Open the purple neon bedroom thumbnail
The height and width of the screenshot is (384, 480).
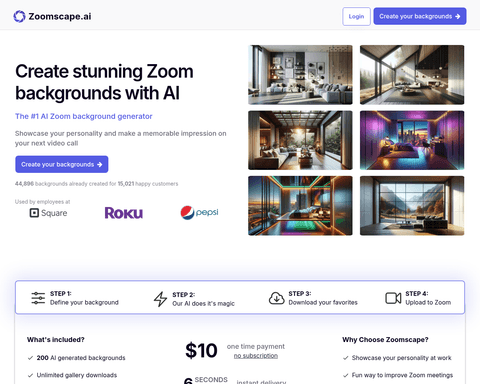point(412,140)
